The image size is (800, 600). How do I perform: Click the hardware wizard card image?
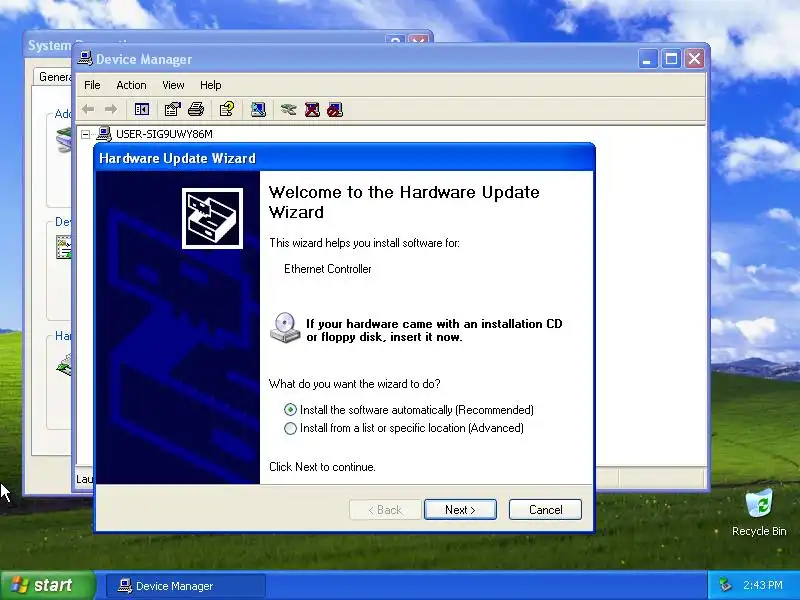(212, 218)
